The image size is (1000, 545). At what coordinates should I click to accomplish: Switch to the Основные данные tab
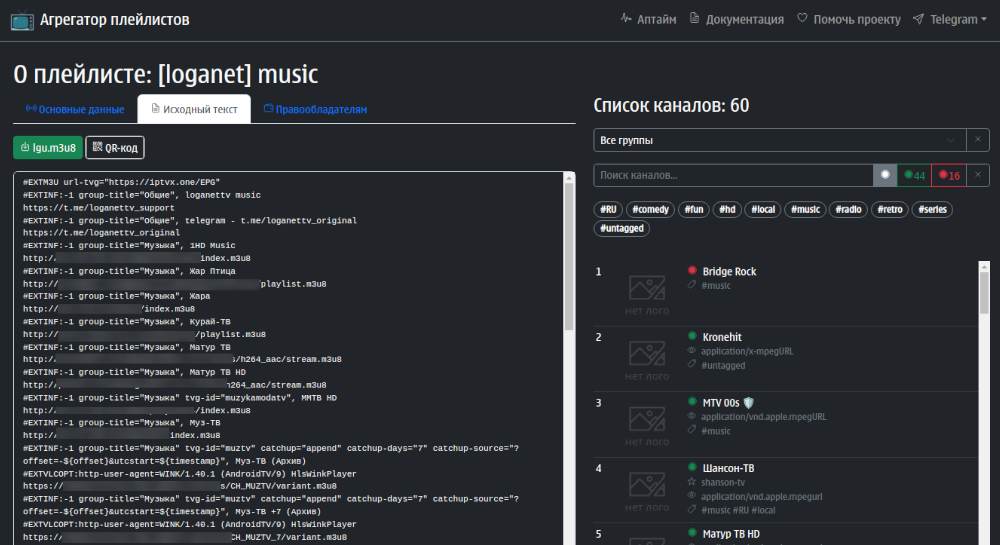[75, 109]
